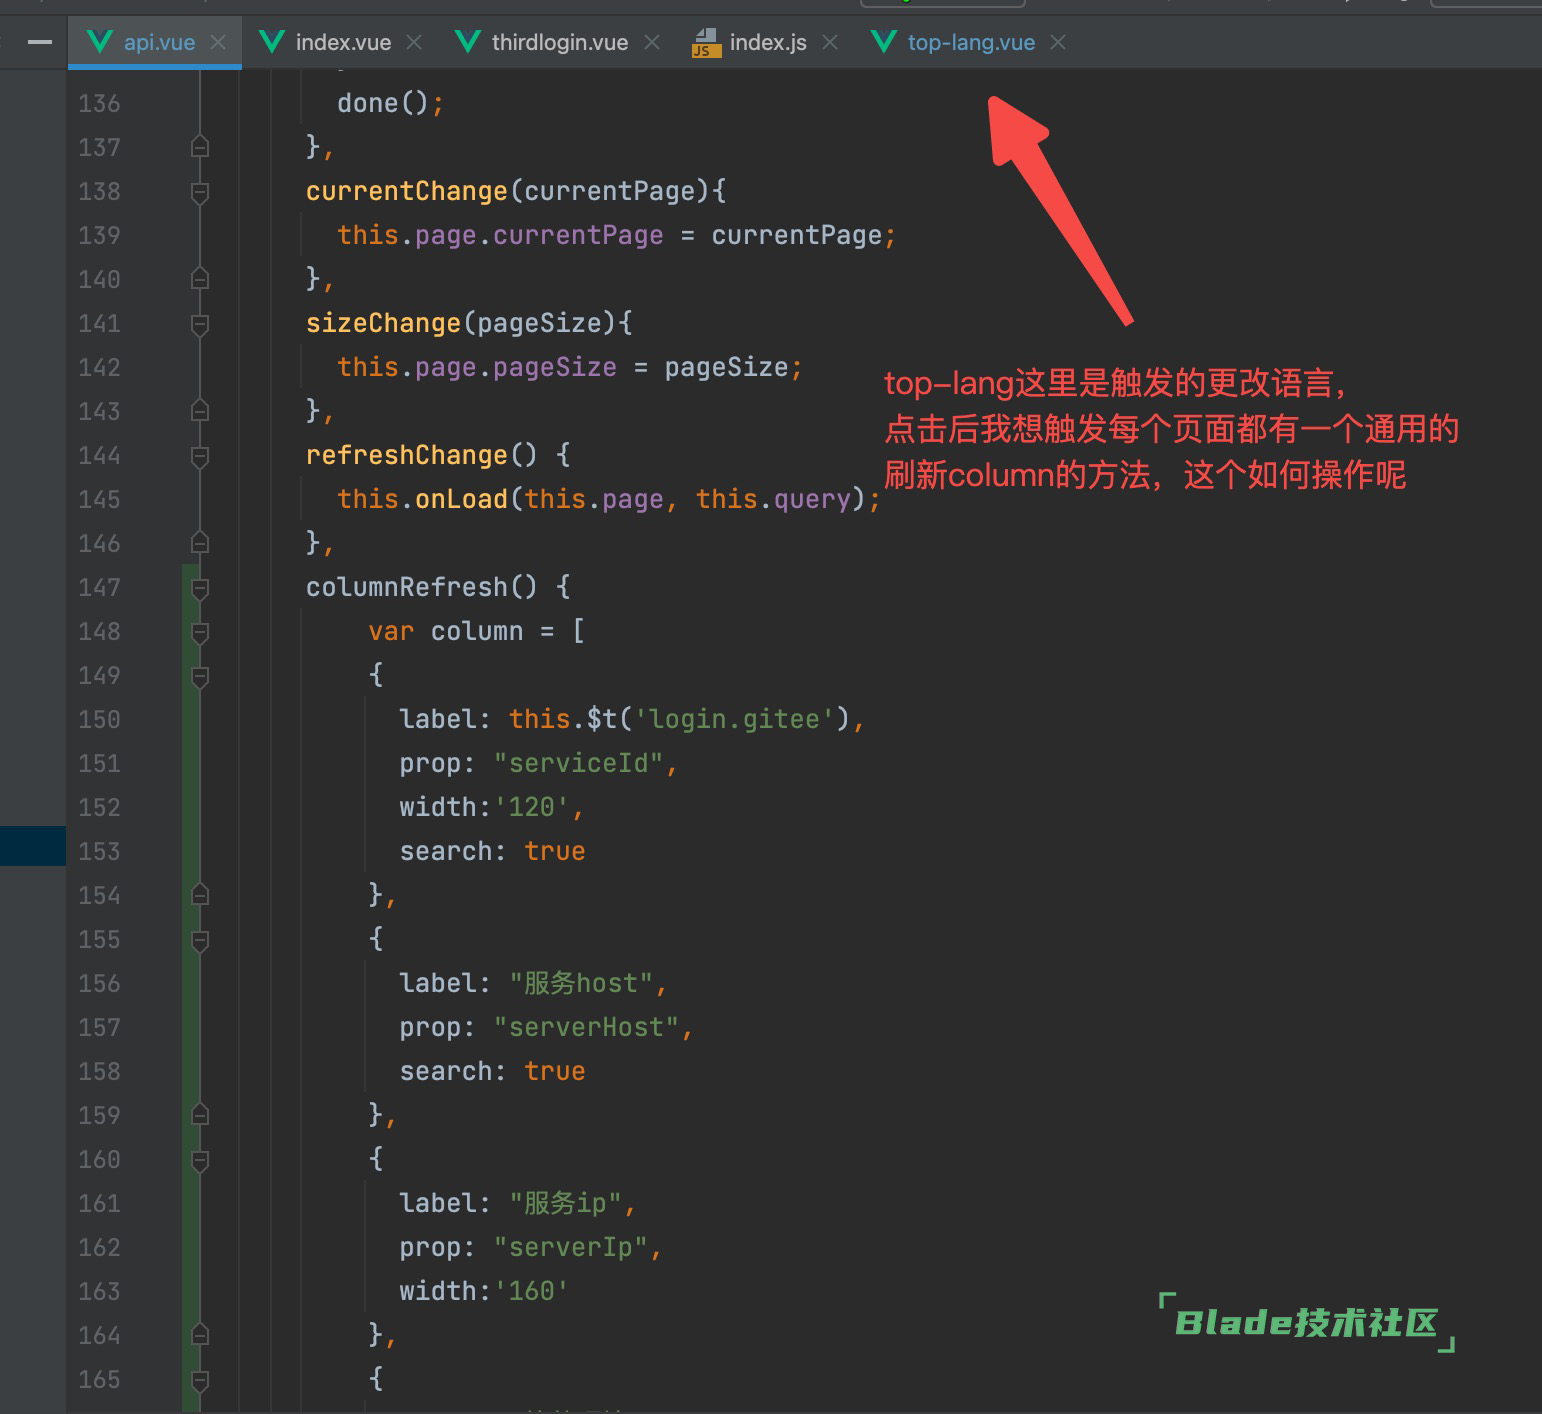
Task: Click sizeChange method name
Action: click(x=383, y=323)
